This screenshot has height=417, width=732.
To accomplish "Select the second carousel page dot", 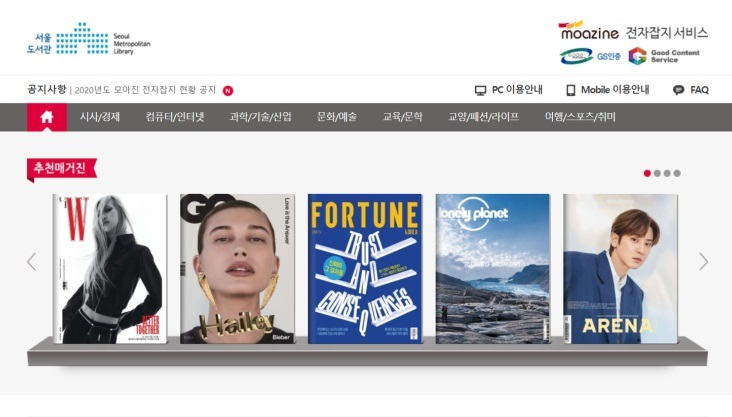I will pyautogui.click(x=657, y=173).
